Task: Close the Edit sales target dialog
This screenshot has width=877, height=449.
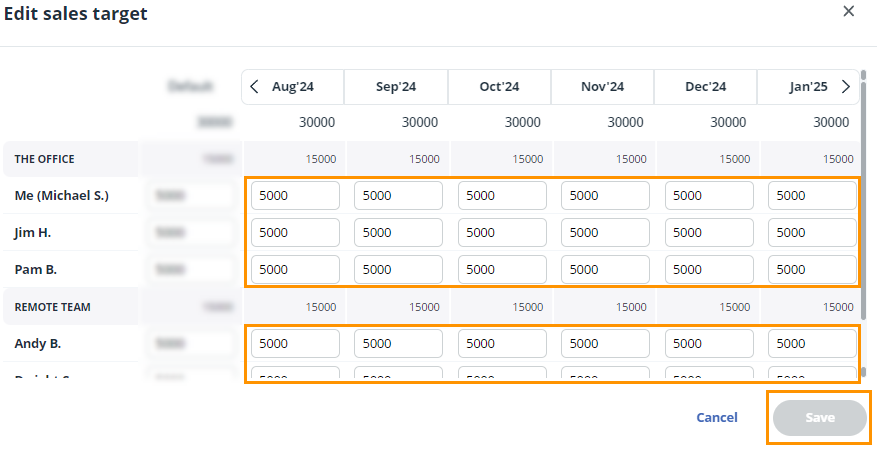Action: pos(848,11)
